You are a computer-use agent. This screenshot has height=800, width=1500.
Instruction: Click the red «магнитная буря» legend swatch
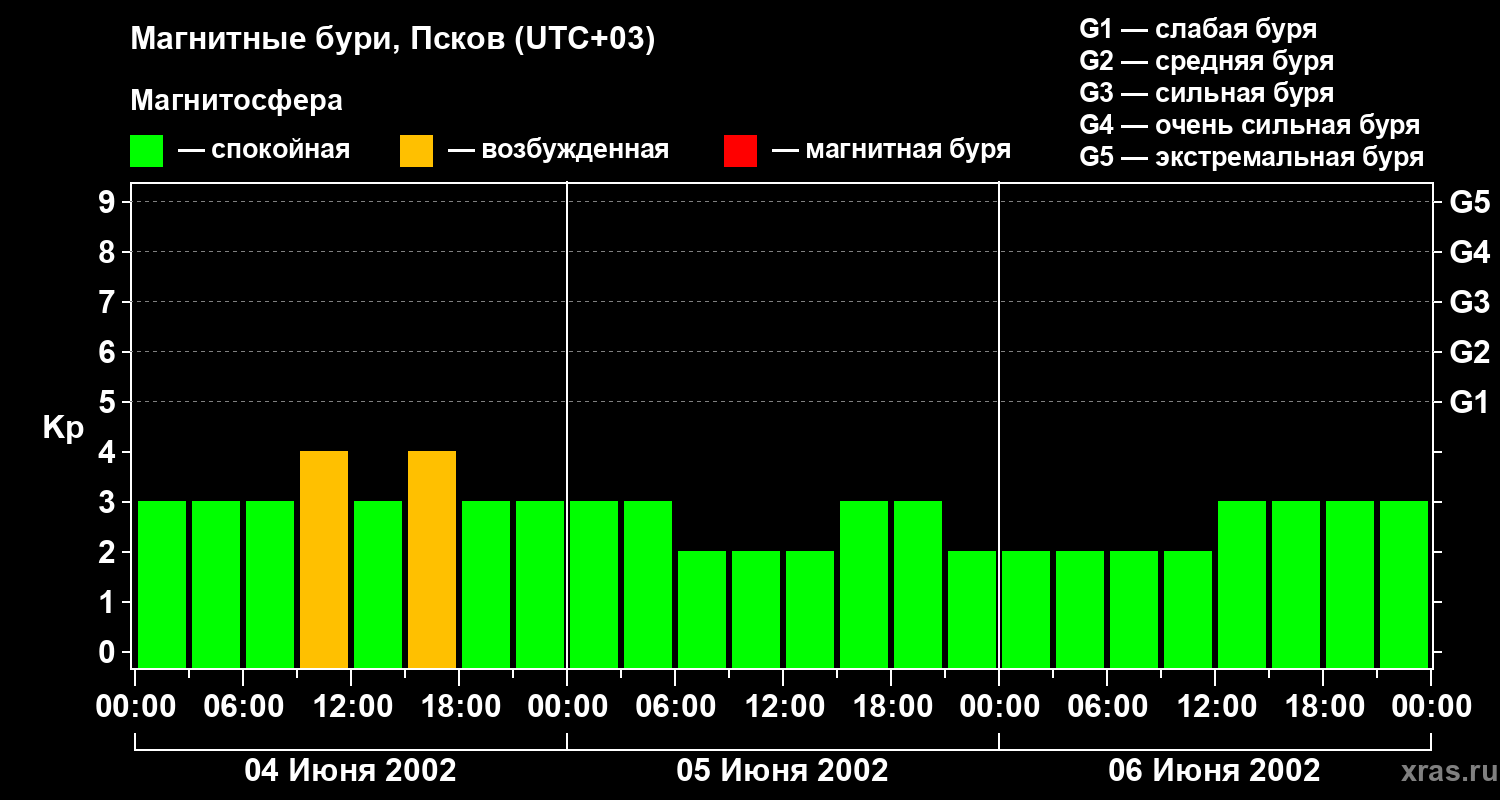click(740, 151)
